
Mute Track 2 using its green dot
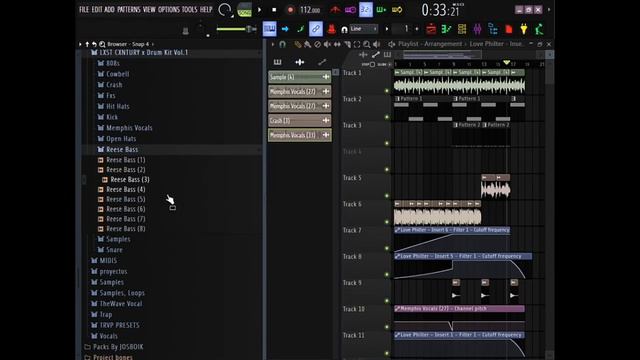tap(387, 117)
